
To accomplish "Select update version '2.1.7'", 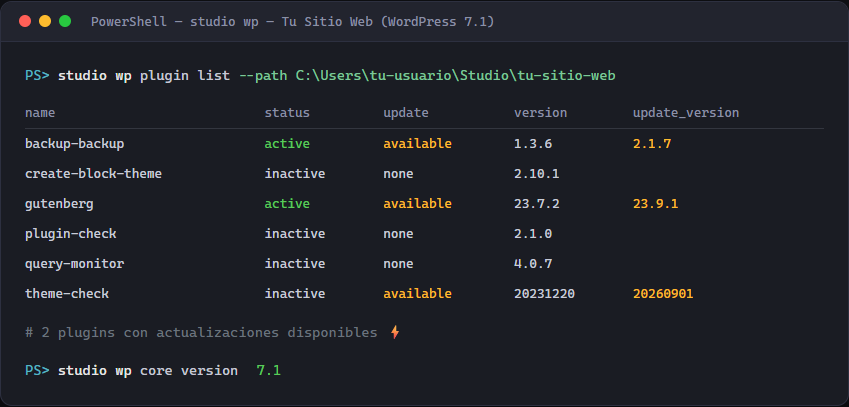I will click(652, 143).
